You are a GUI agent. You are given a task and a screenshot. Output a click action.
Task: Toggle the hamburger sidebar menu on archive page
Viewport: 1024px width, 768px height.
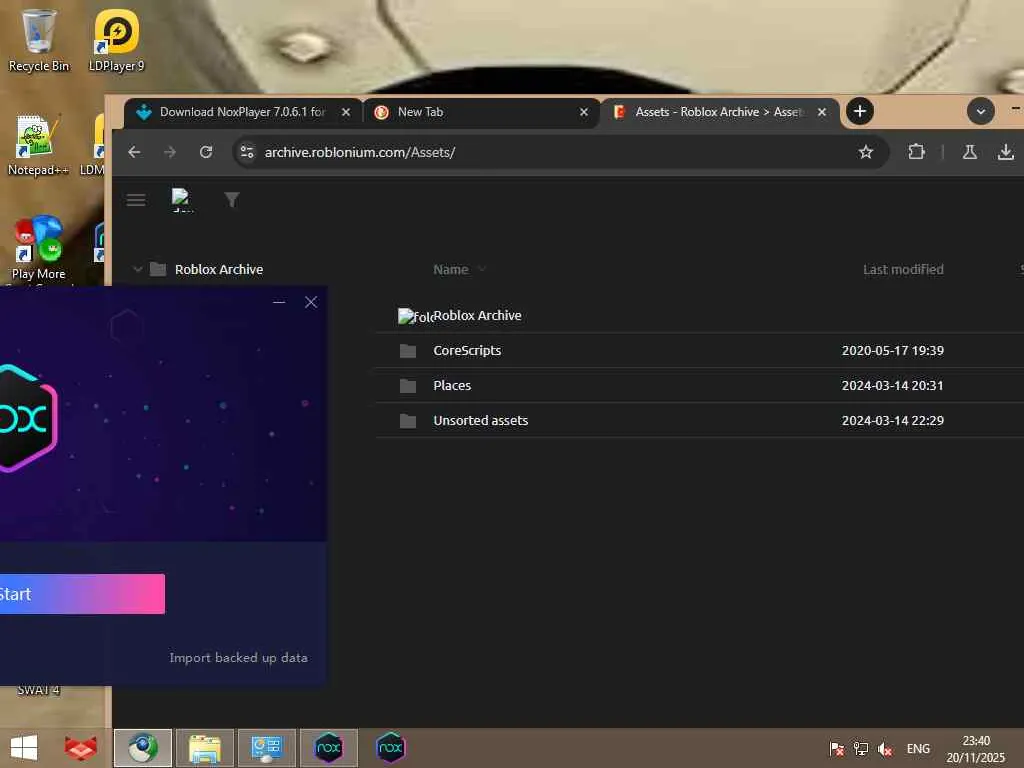point(136,200)
